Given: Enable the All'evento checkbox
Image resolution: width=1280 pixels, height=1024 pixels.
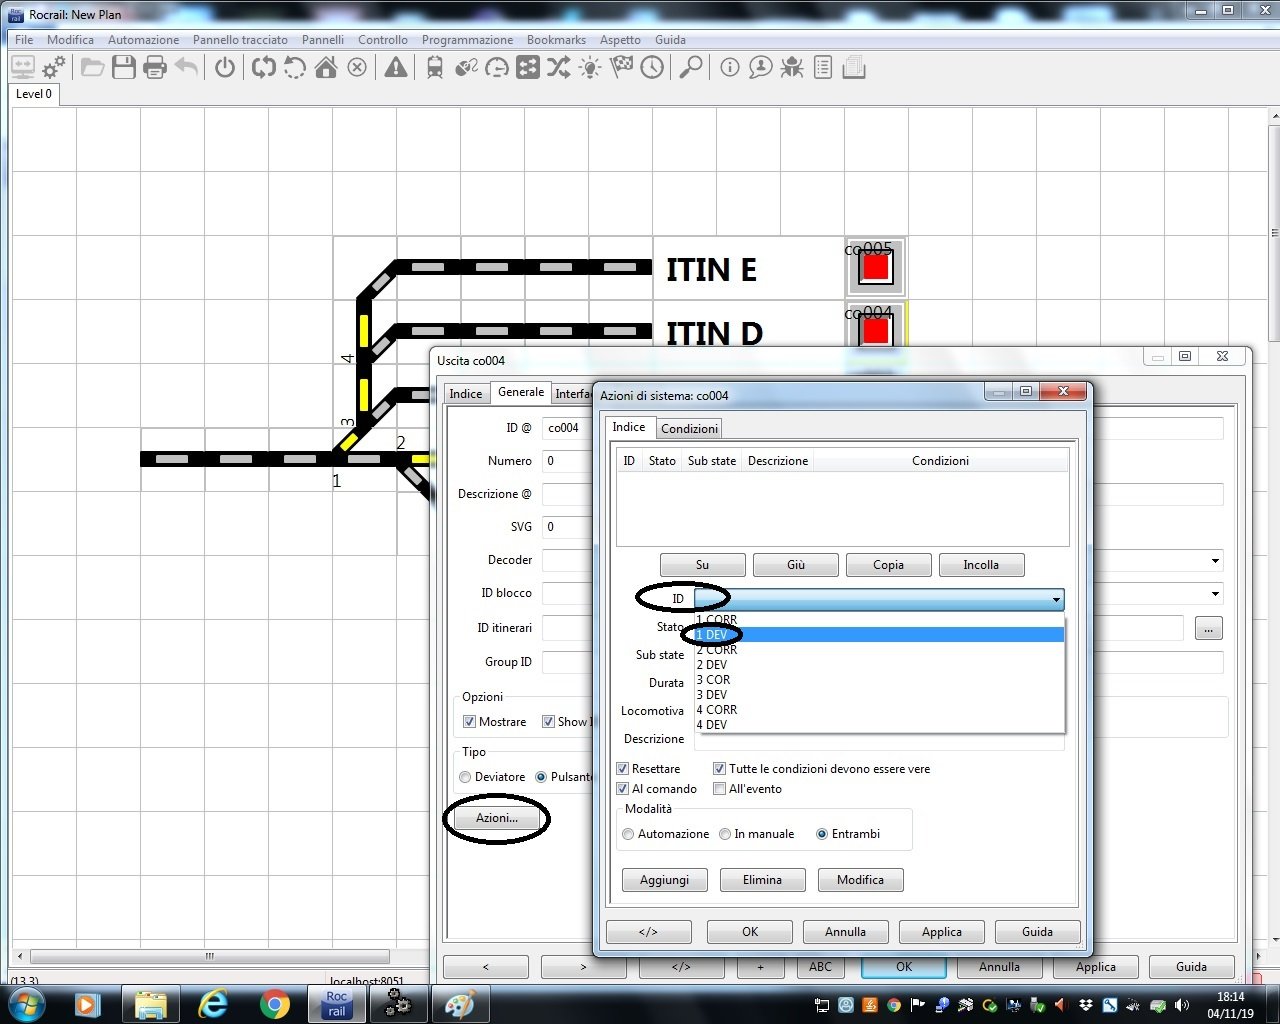Looking at the screenshot, I should pyautogui.click(x=719, y=789).
